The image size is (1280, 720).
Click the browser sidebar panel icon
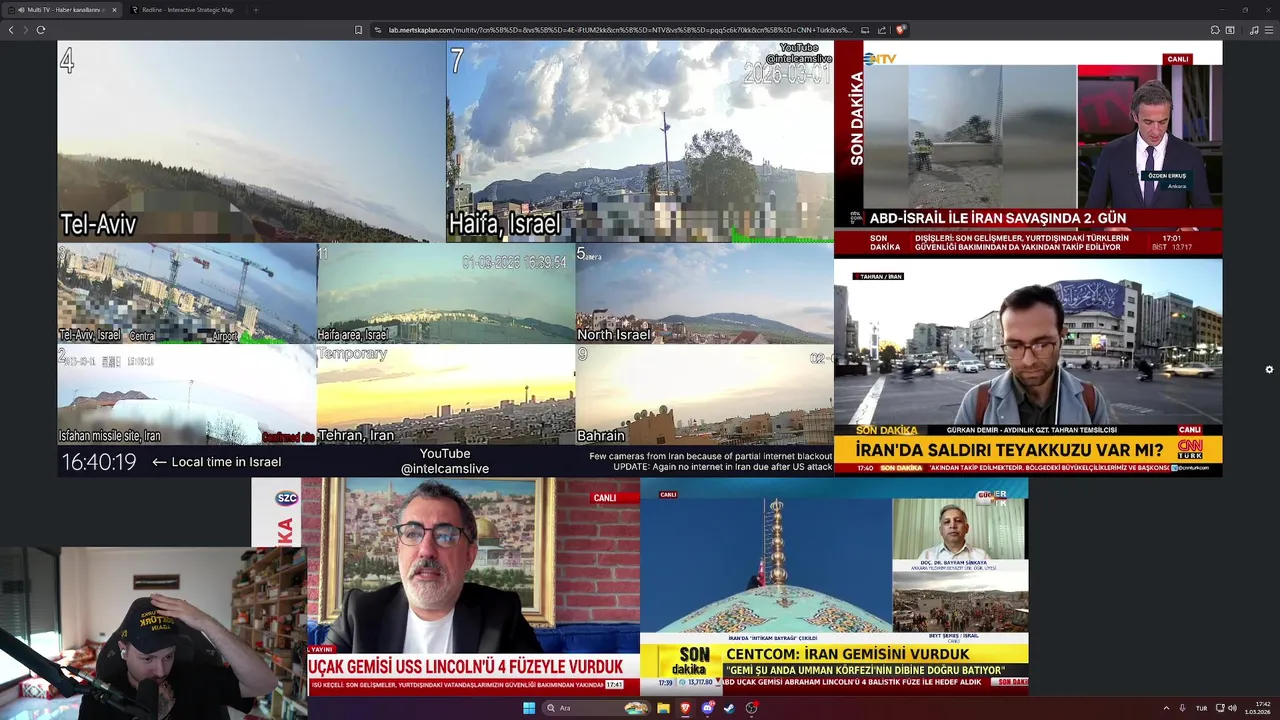[x=1230, y=30]
